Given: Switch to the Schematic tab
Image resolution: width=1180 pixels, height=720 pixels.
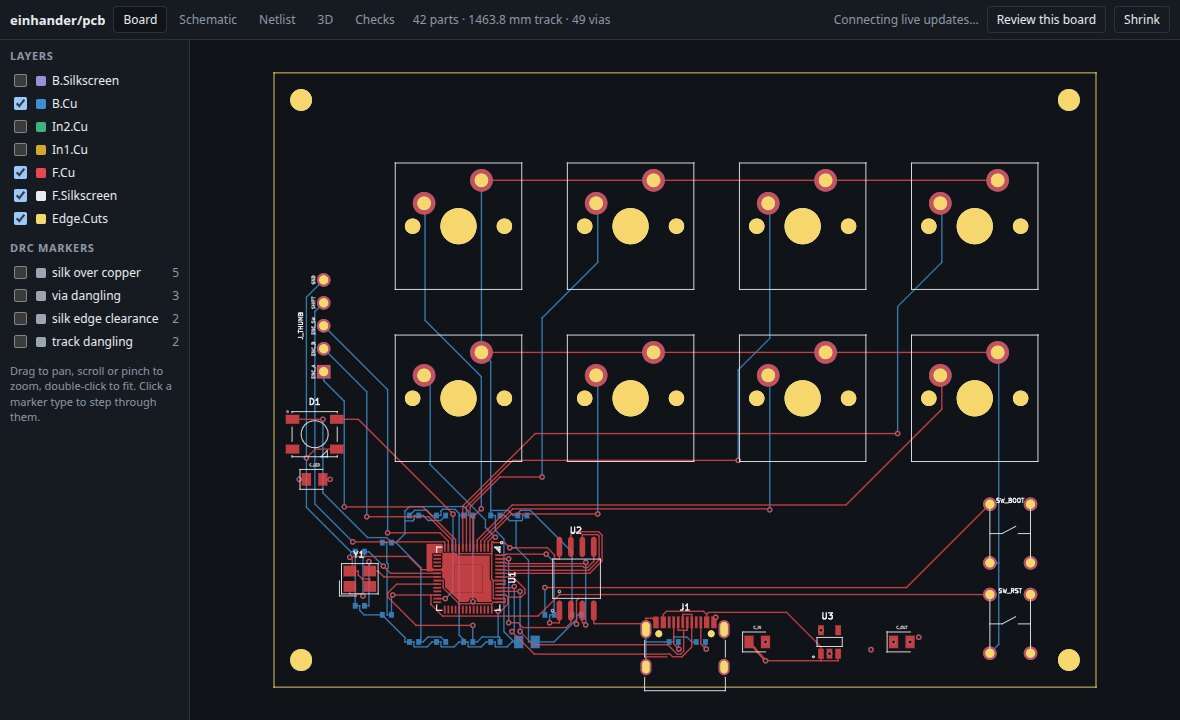Looking at the screenshot, I should pyautogui.click(x=208, y=20).
